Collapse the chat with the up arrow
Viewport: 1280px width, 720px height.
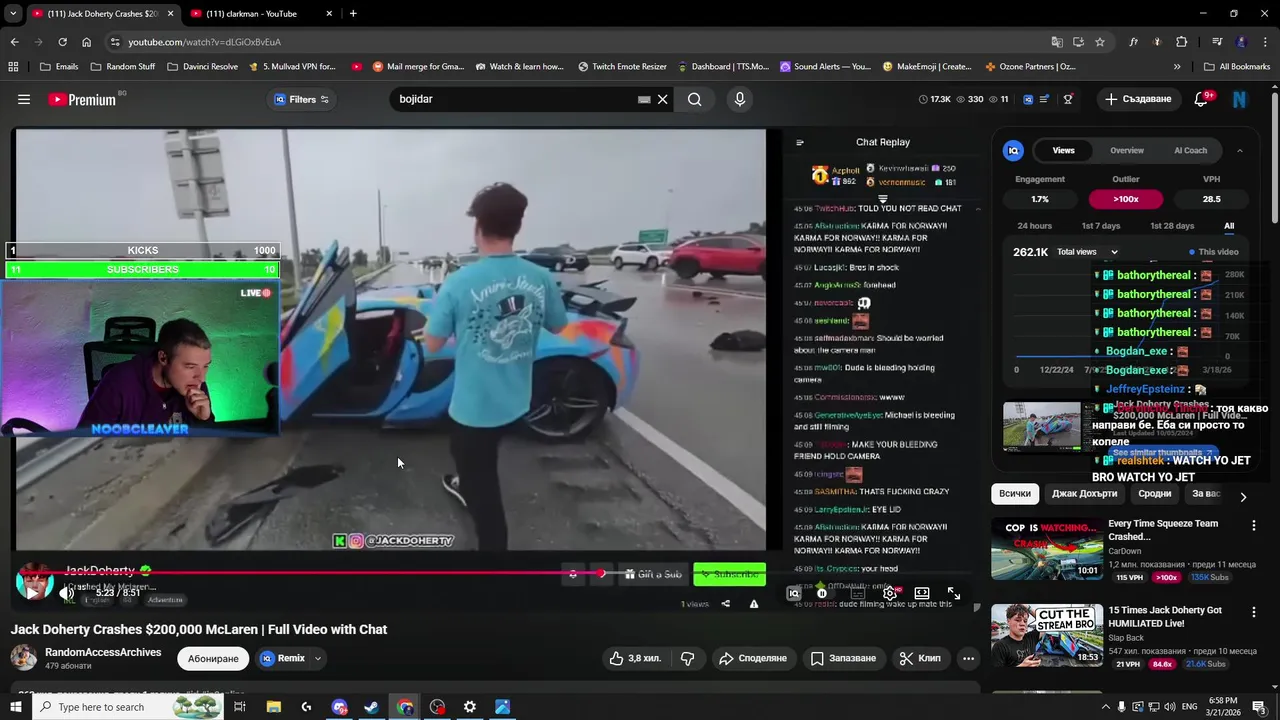click(978, 209)
